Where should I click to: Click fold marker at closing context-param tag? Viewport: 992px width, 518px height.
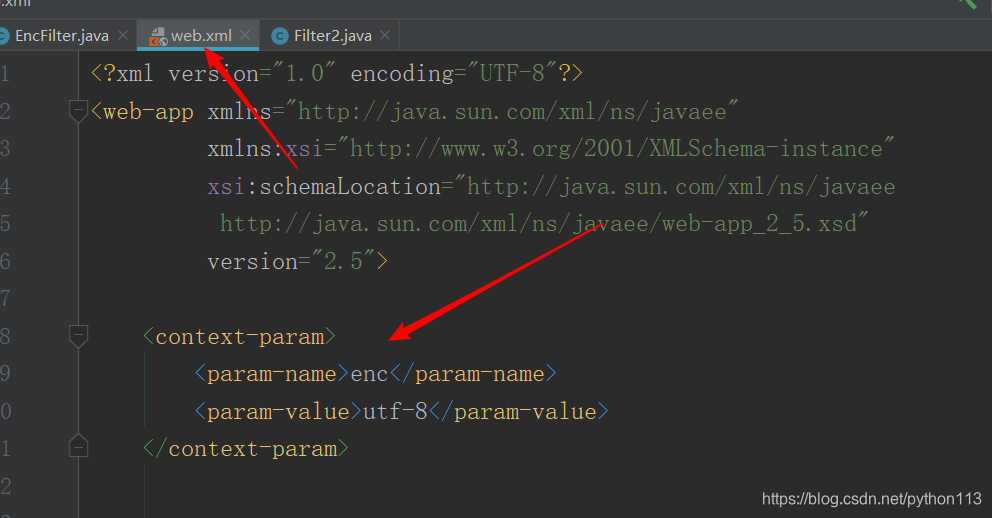78,447
